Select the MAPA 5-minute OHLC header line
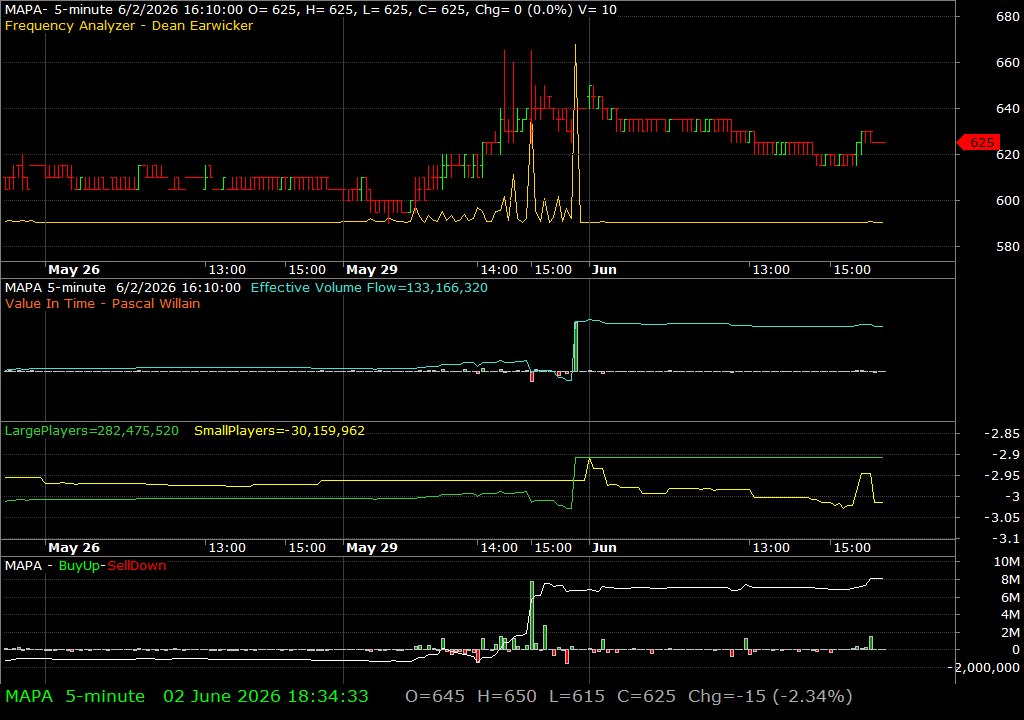The height and width of the screenshot is (720, 1024). pyautogui.click(x=310, y=9)
